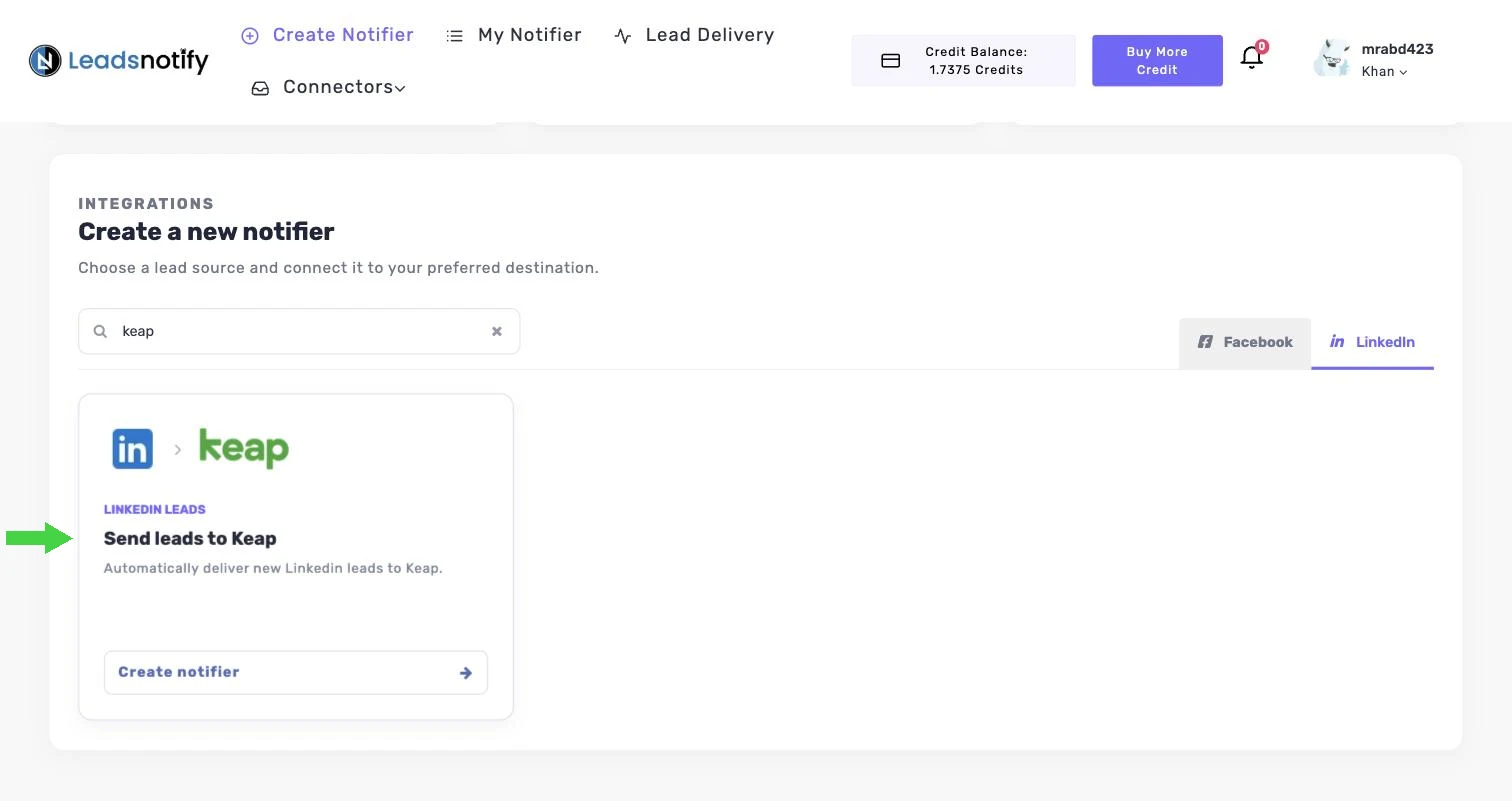Screen dimensions: 1512x801
Task: Click the arrow icon in Create notifier button
Action: click(465, 673)
